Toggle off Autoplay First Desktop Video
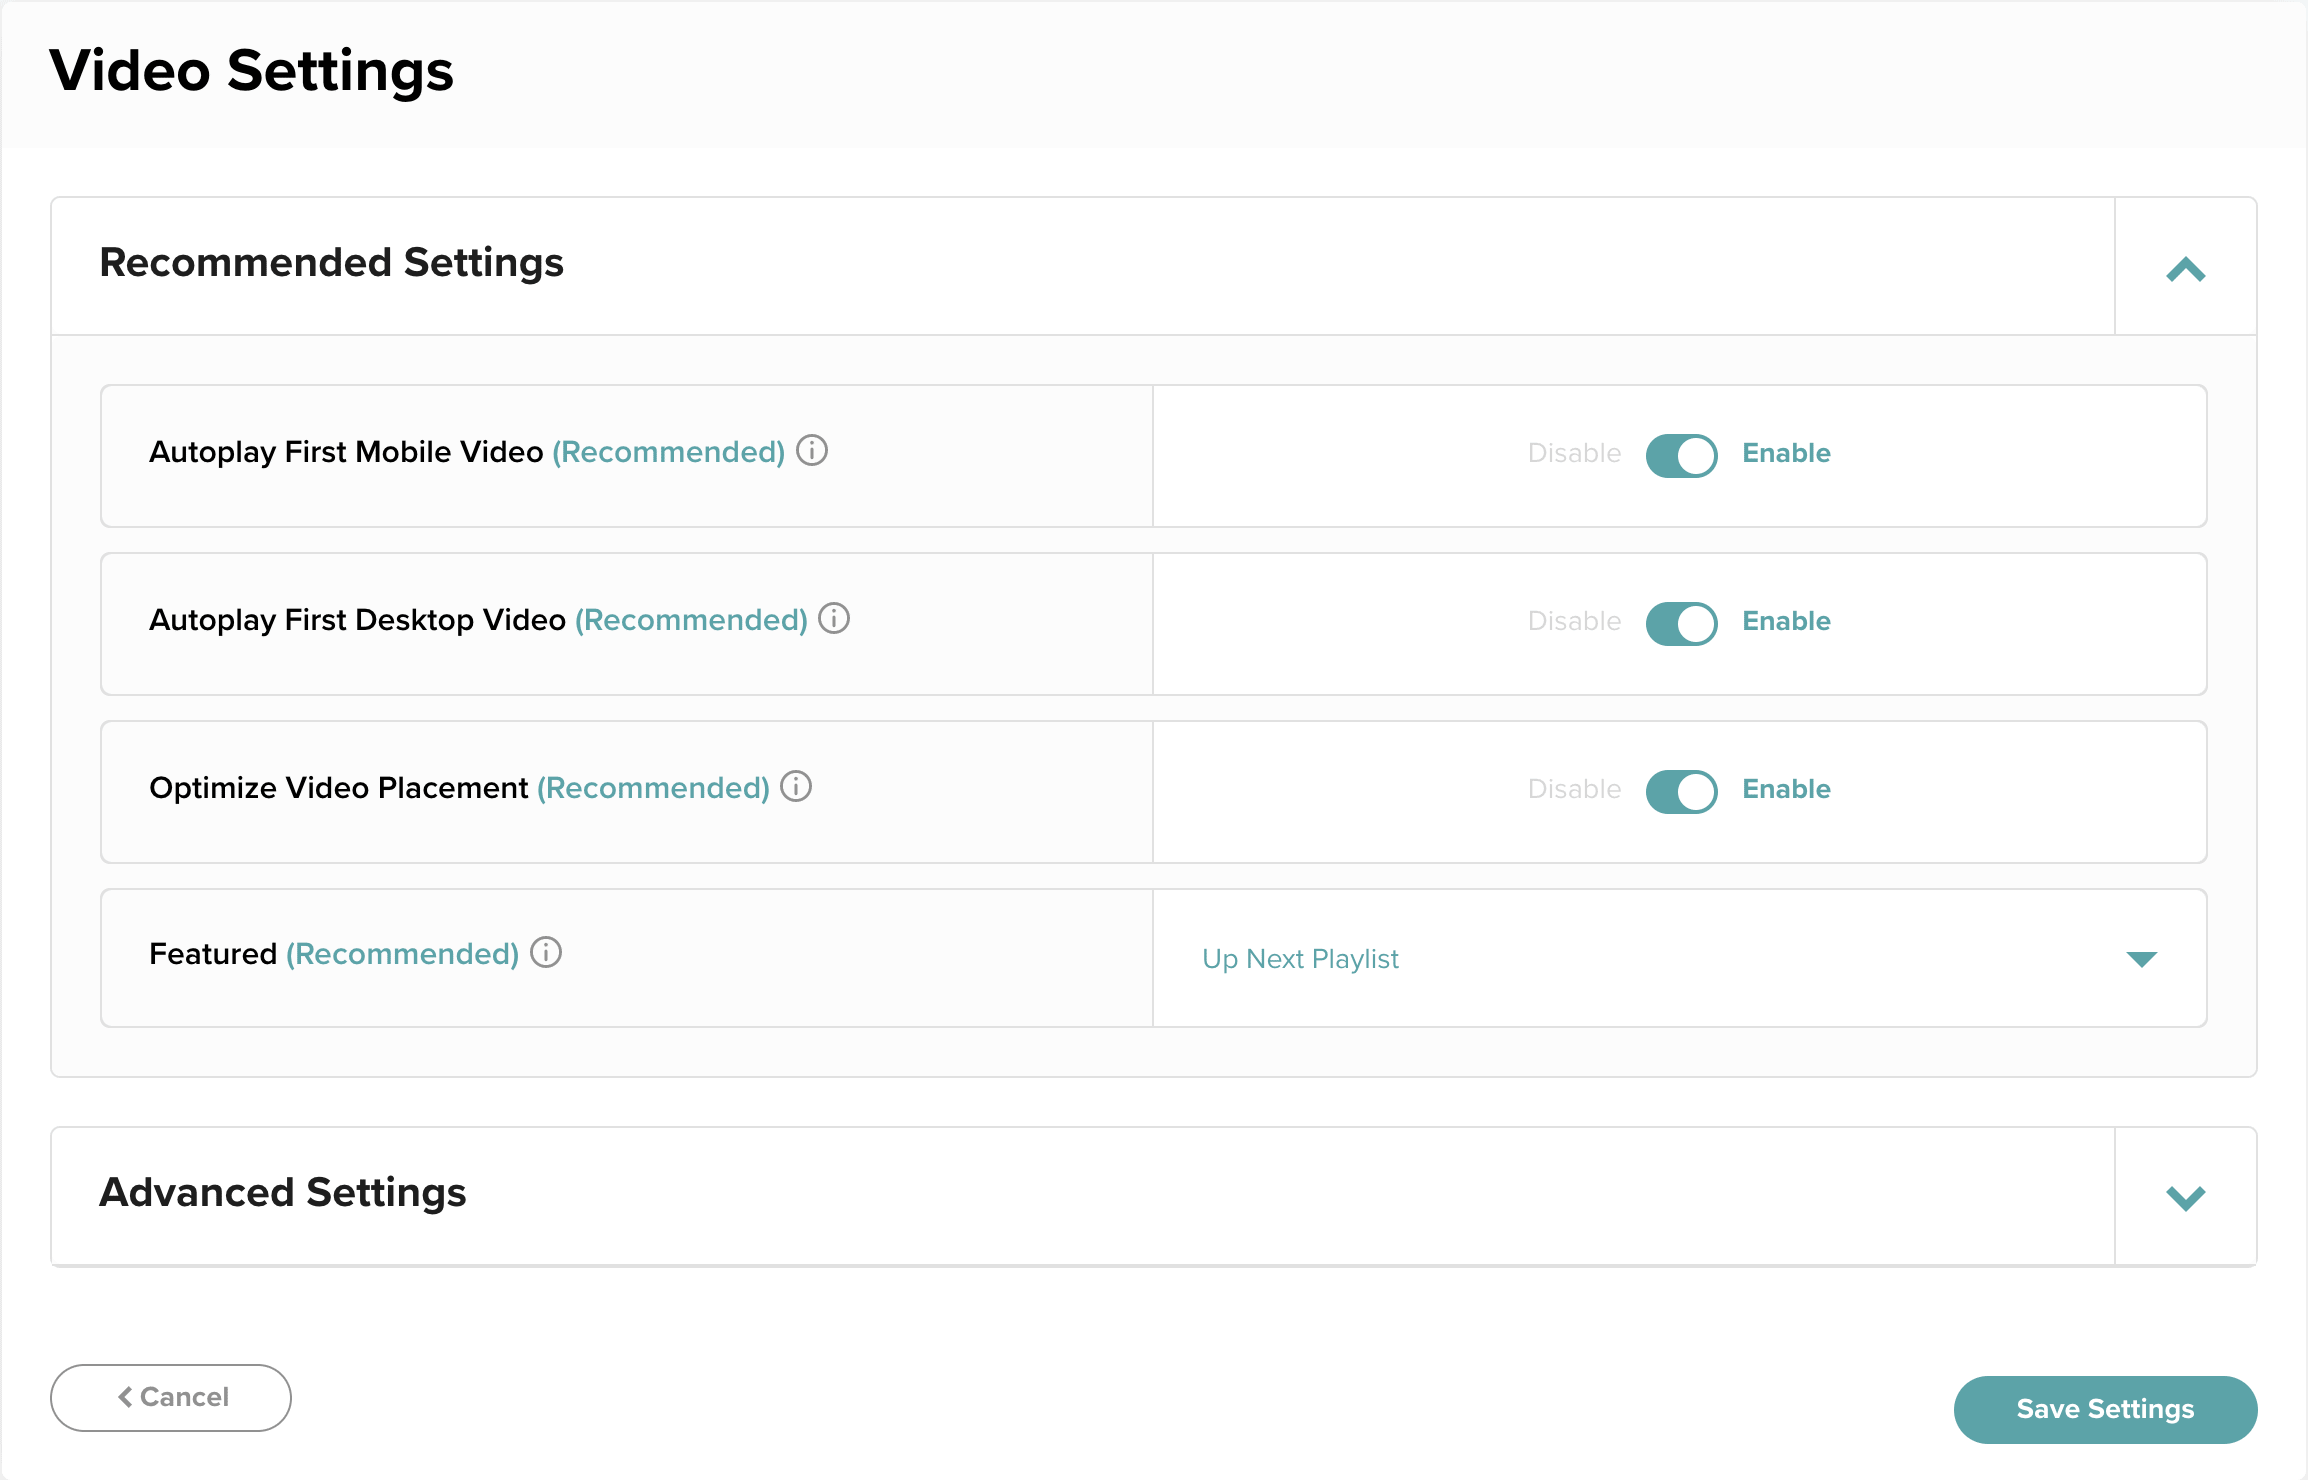This screenshot has height=1480, width=2308. (x=1680, y=623)
